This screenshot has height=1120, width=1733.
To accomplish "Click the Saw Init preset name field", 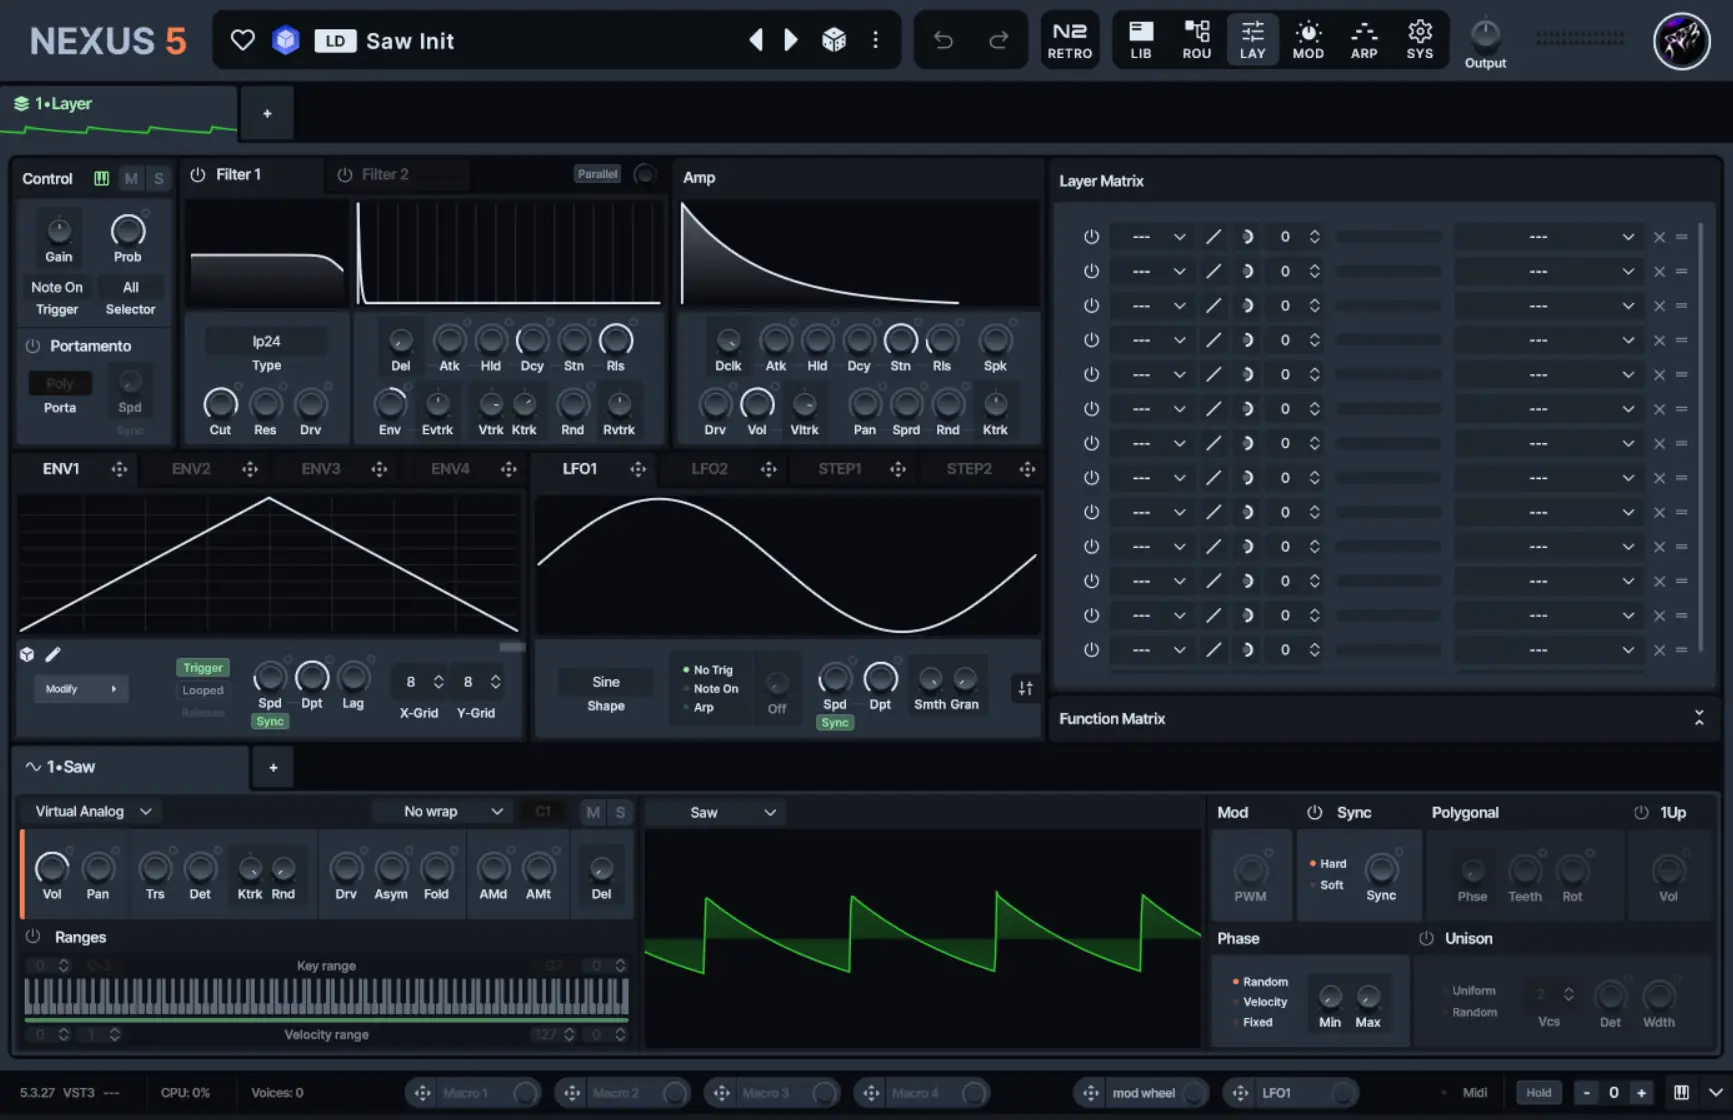I will point(410,40).
